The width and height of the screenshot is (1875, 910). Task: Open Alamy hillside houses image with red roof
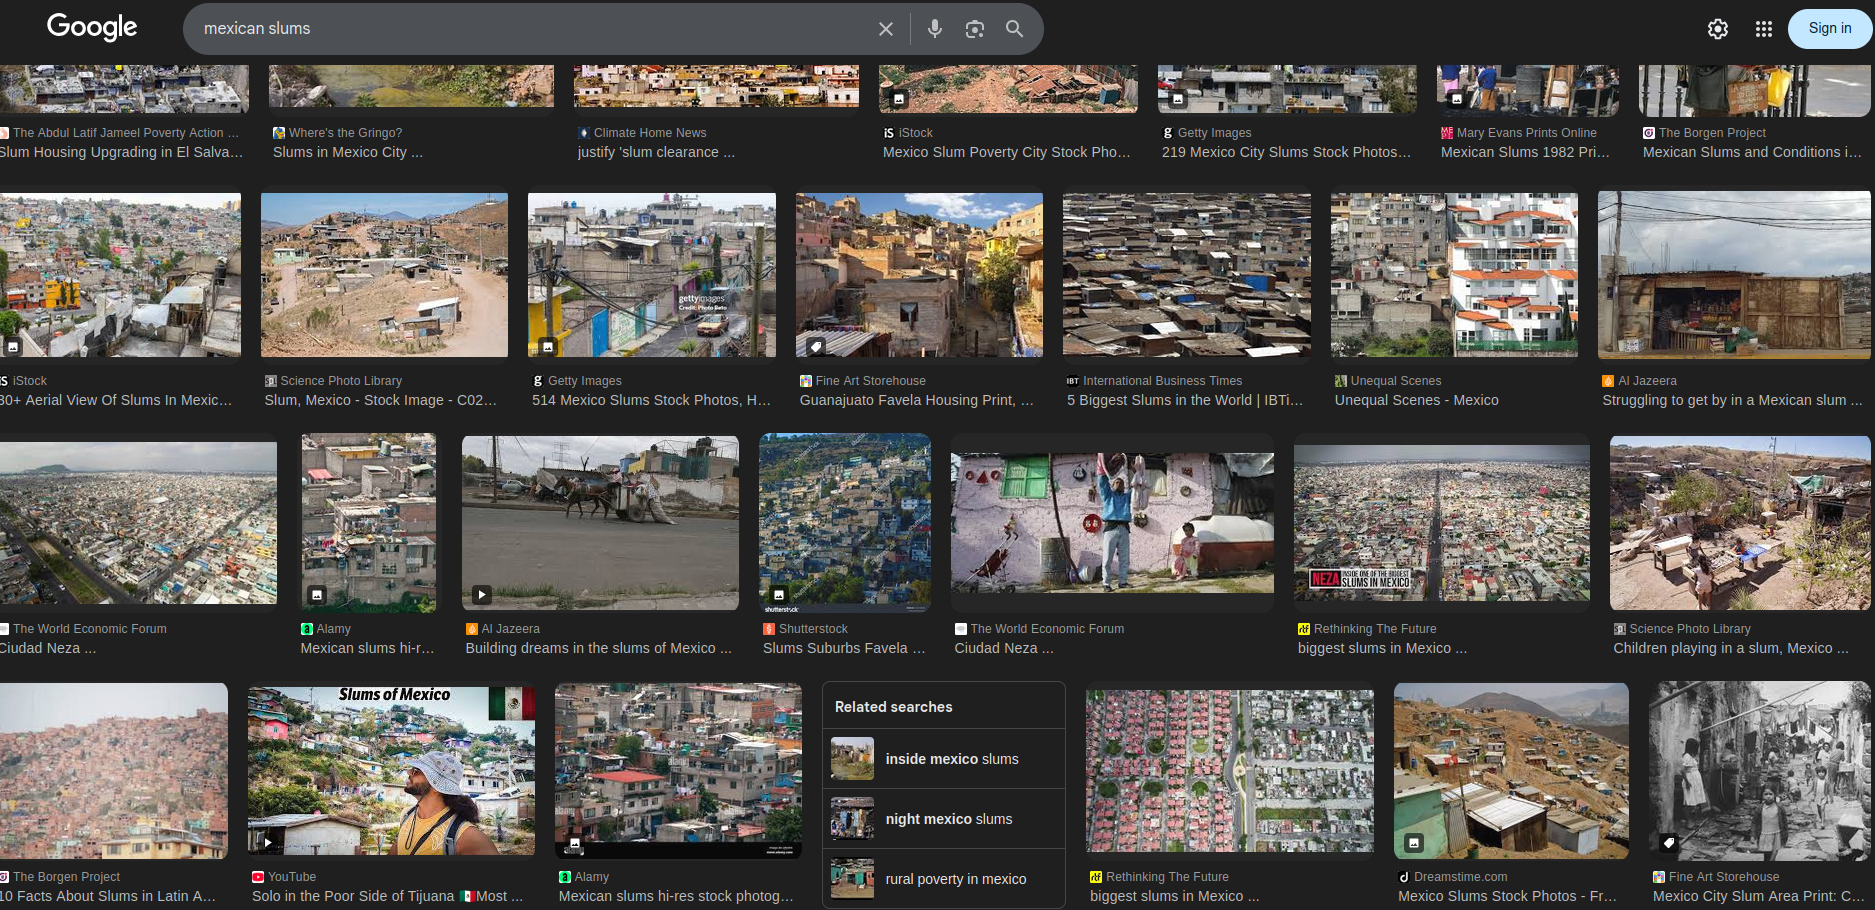click(678, 771)
